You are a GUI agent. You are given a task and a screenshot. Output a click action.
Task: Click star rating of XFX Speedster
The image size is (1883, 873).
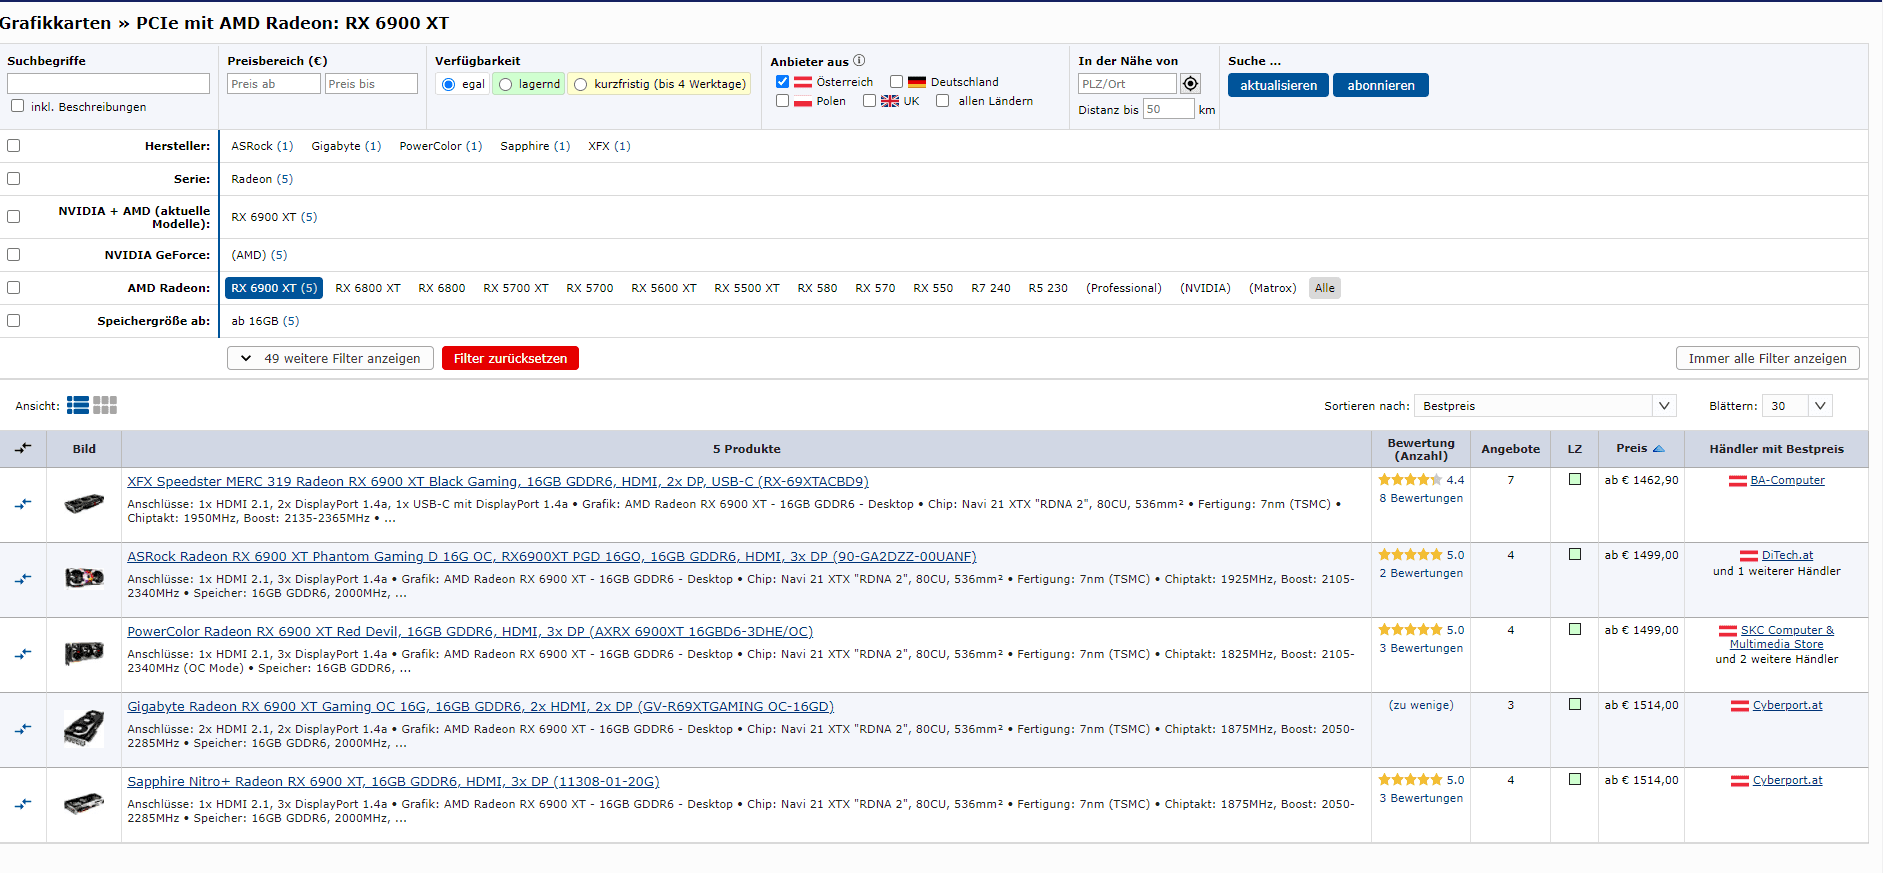pos(1410,480)
